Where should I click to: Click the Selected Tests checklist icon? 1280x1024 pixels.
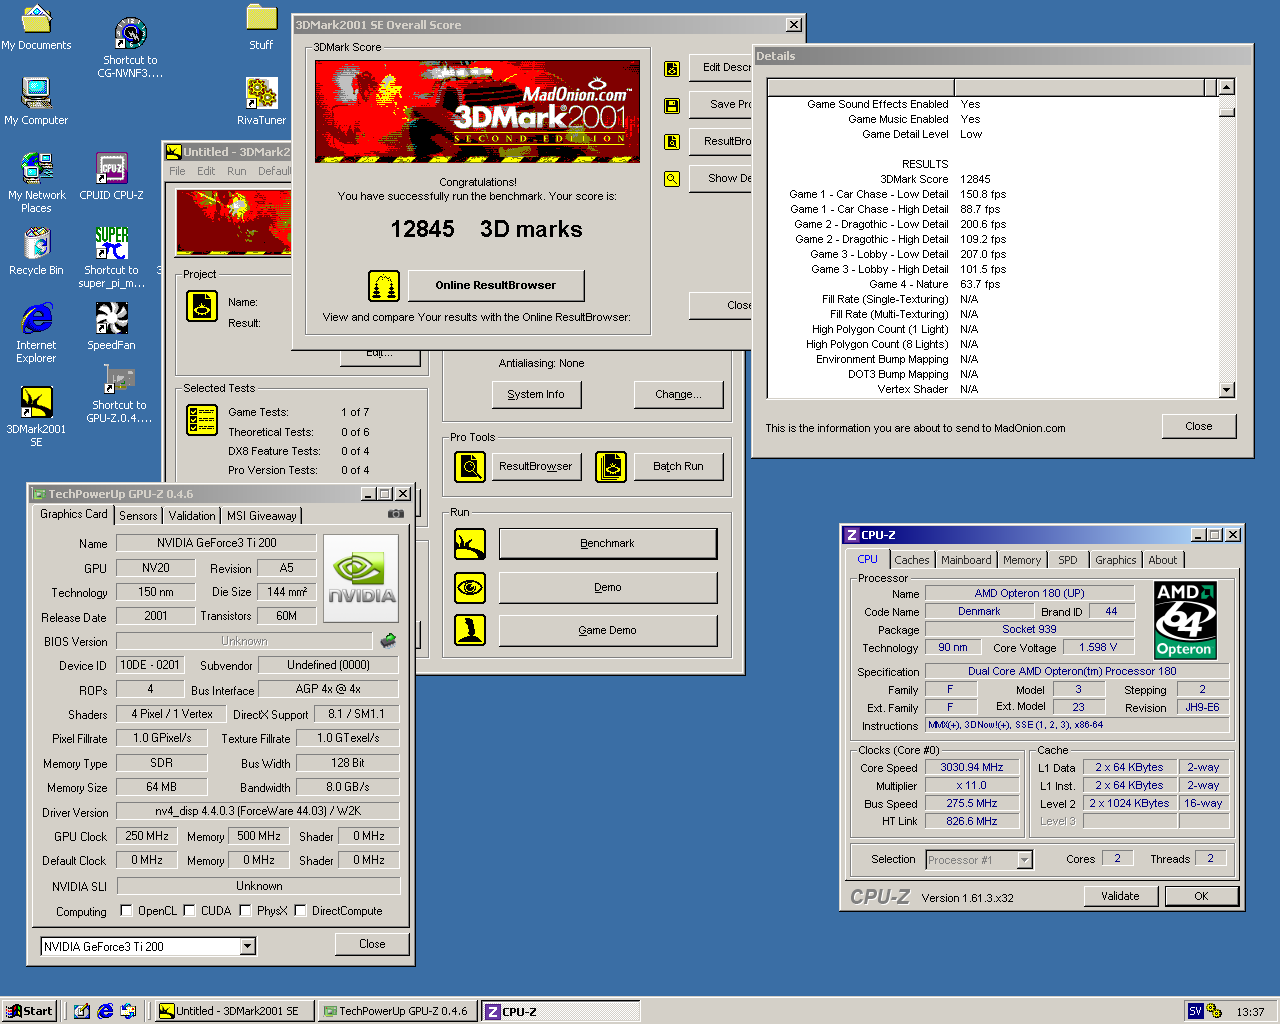202,420
